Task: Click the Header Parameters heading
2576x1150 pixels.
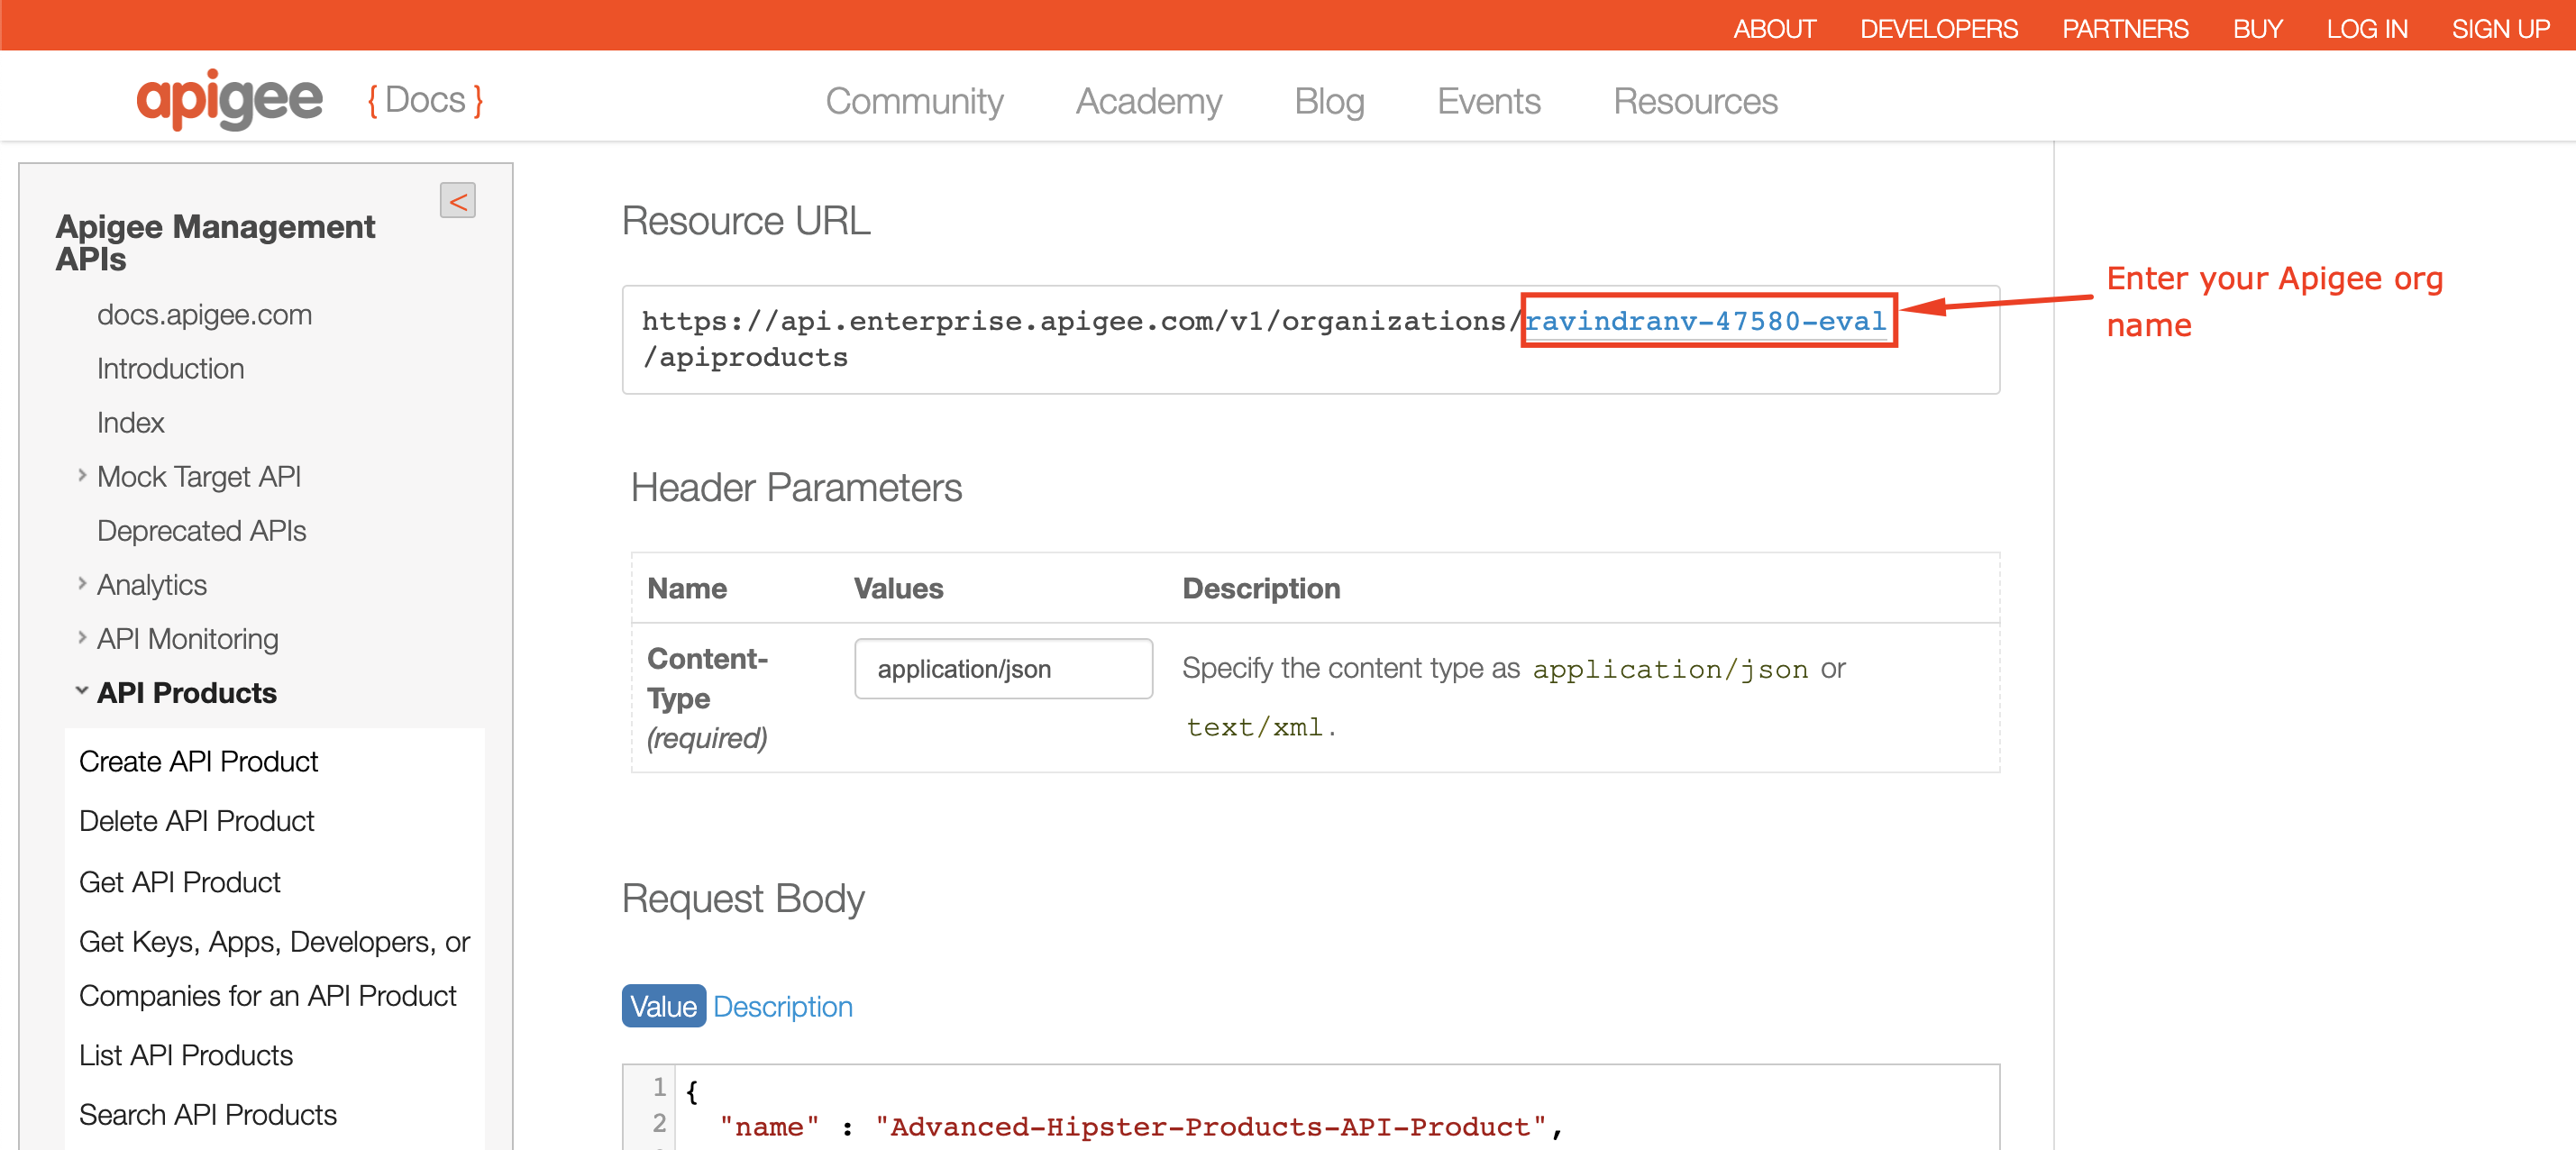Action: pyautogui.click(x=796, y=488)
